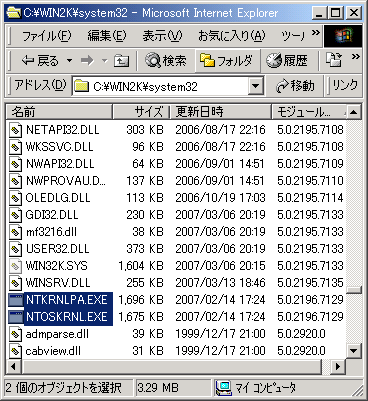Click the Up one folder icon

point(121,61)
